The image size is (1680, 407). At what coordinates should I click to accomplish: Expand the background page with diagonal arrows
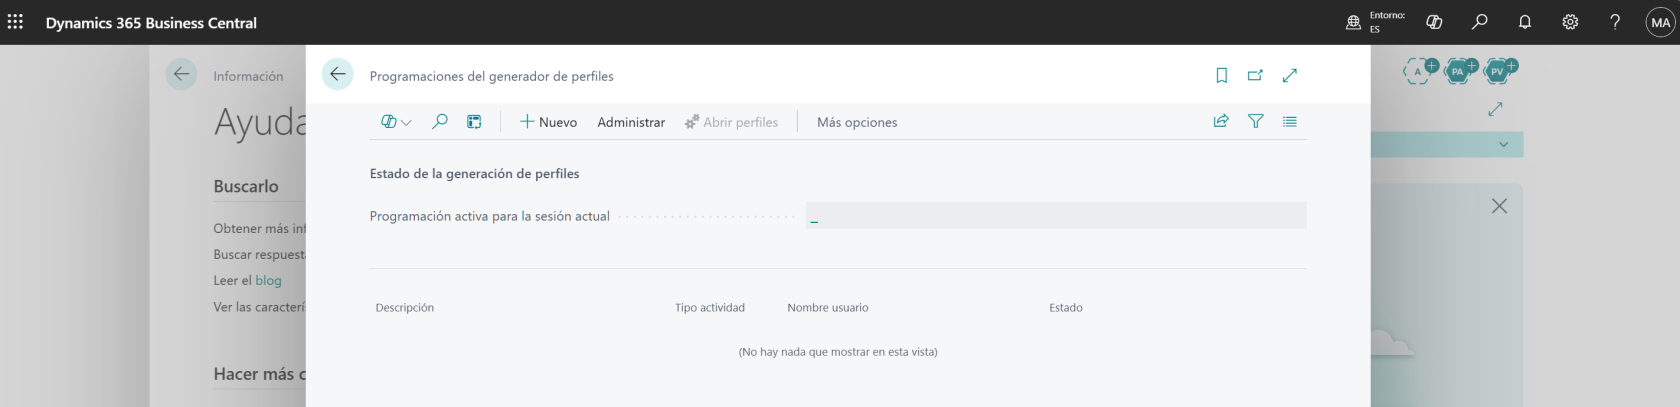1495,109
